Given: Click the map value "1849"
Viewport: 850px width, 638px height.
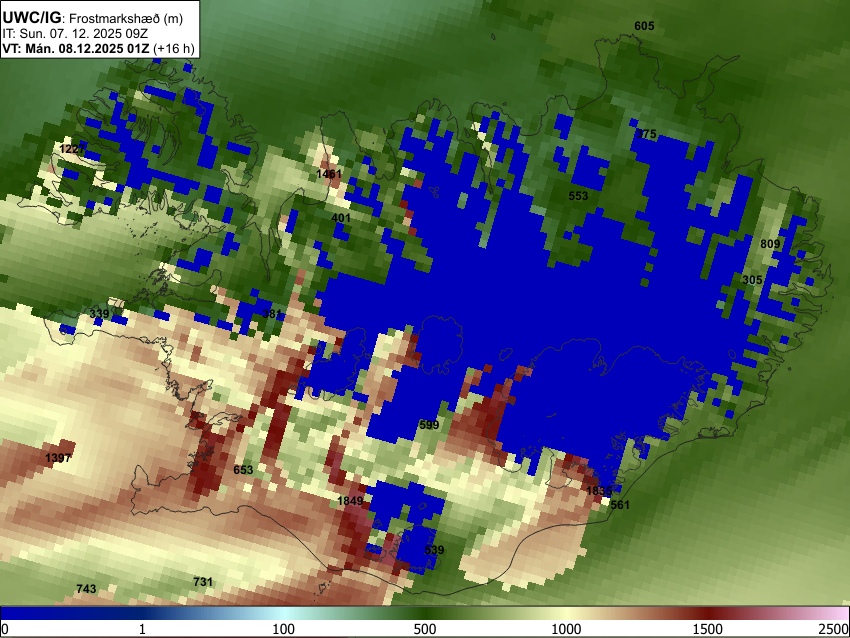Looking at the screenshot, I should pyautogui.click(x=350, y=501).
